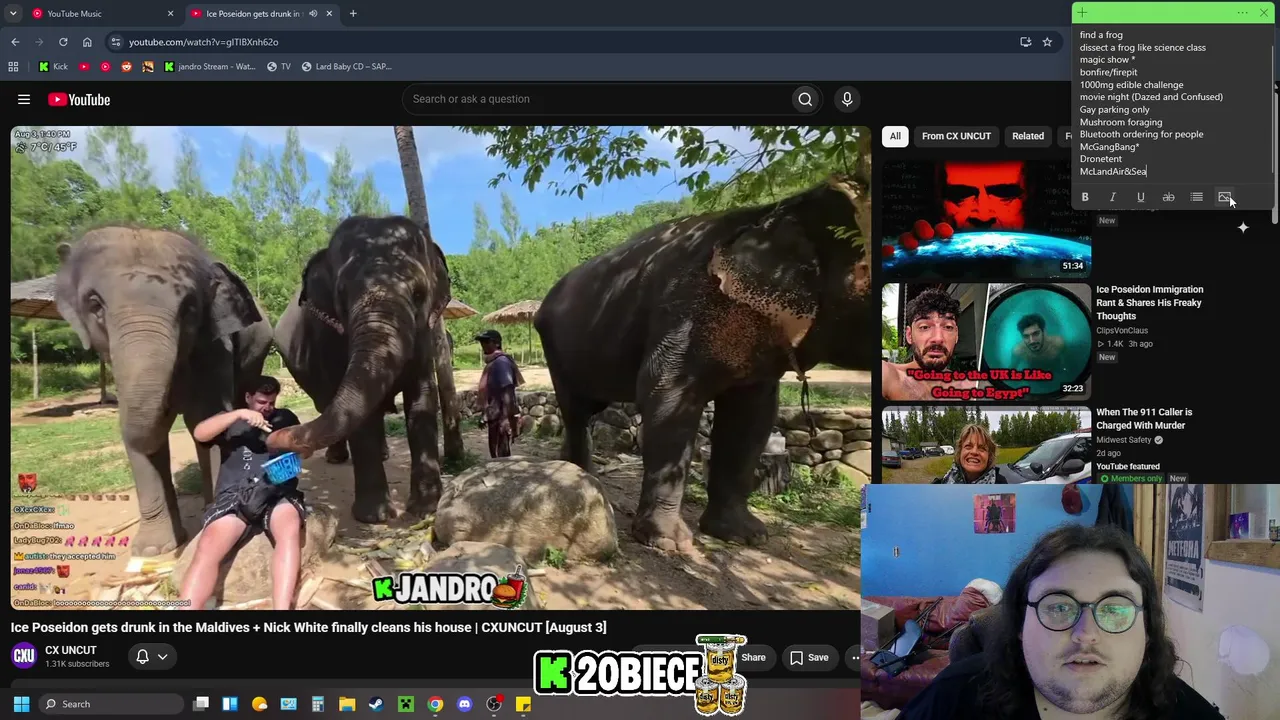This screenshot has height=720, width=1280.
Task: Open the CX UNCUT channel avatar
Action: [x=24, y=656]
